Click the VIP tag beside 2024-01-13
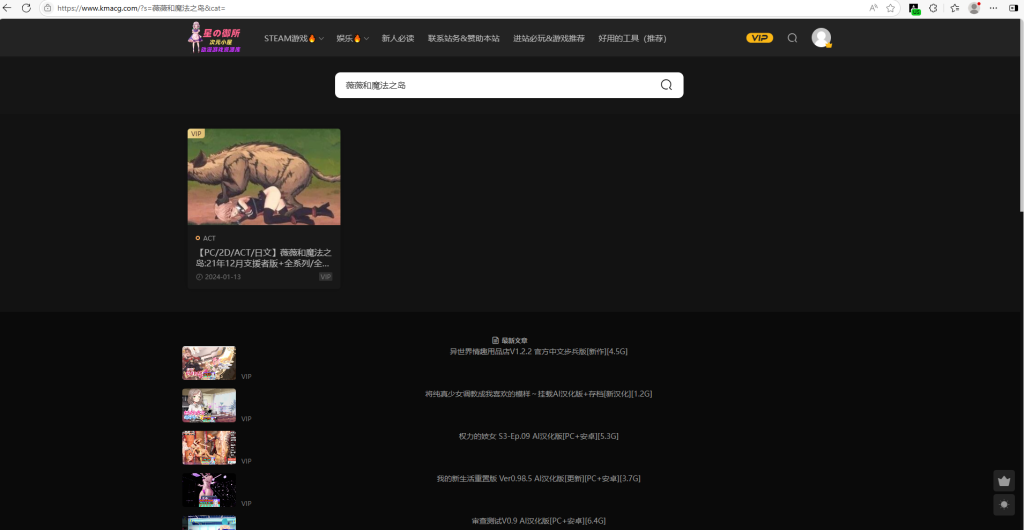Viewport: 1024px width, 530px height. pos(325,277)
